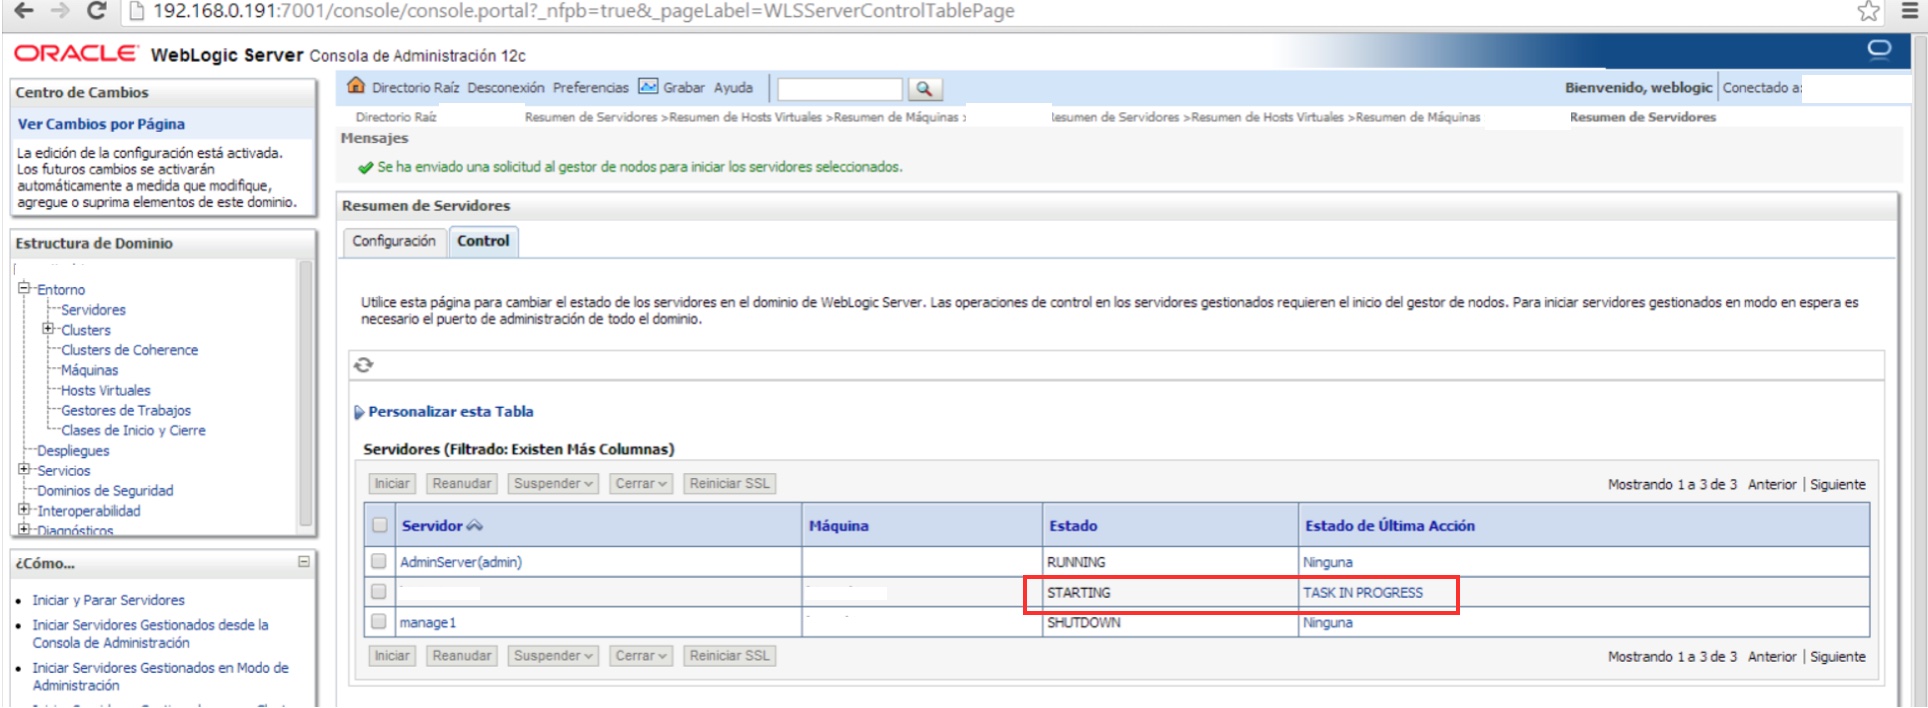Image resolution: width=1928 pixels, height=708 pixels.
Task: Expand the Servicios tree node
Action: point(24,468)
